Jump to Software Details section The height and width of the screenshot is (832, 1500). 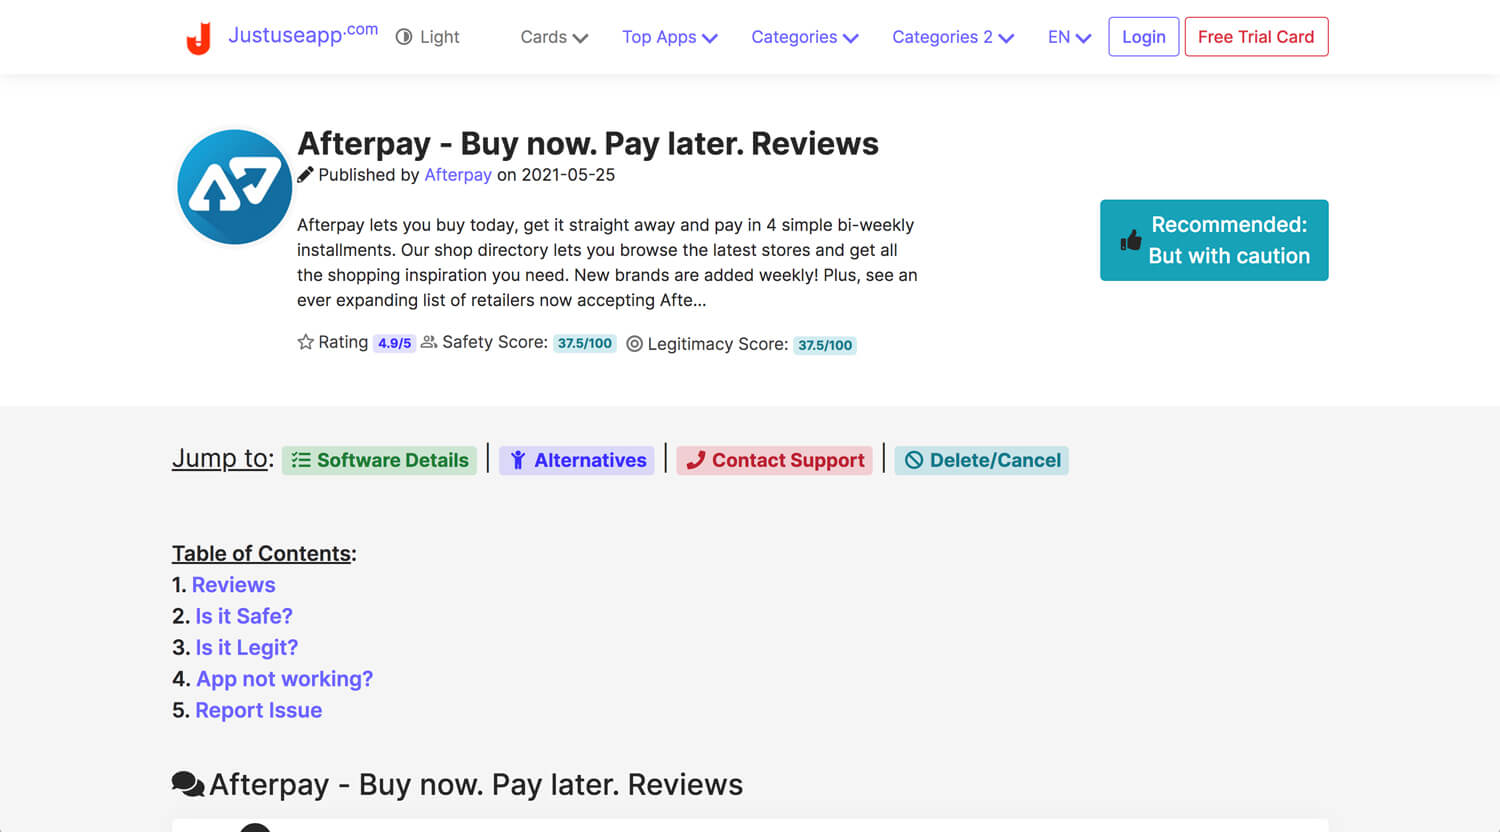coord(380,460)
